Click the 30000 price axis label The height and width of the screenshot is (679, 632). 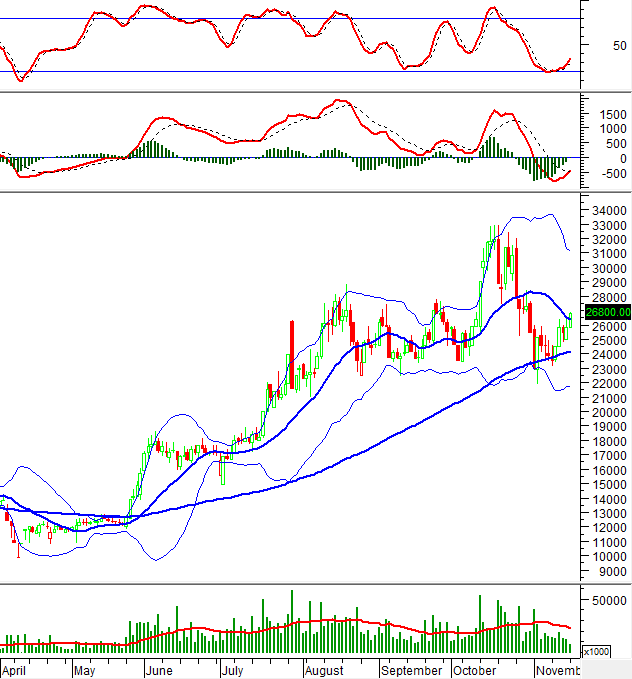coord(609,269)
